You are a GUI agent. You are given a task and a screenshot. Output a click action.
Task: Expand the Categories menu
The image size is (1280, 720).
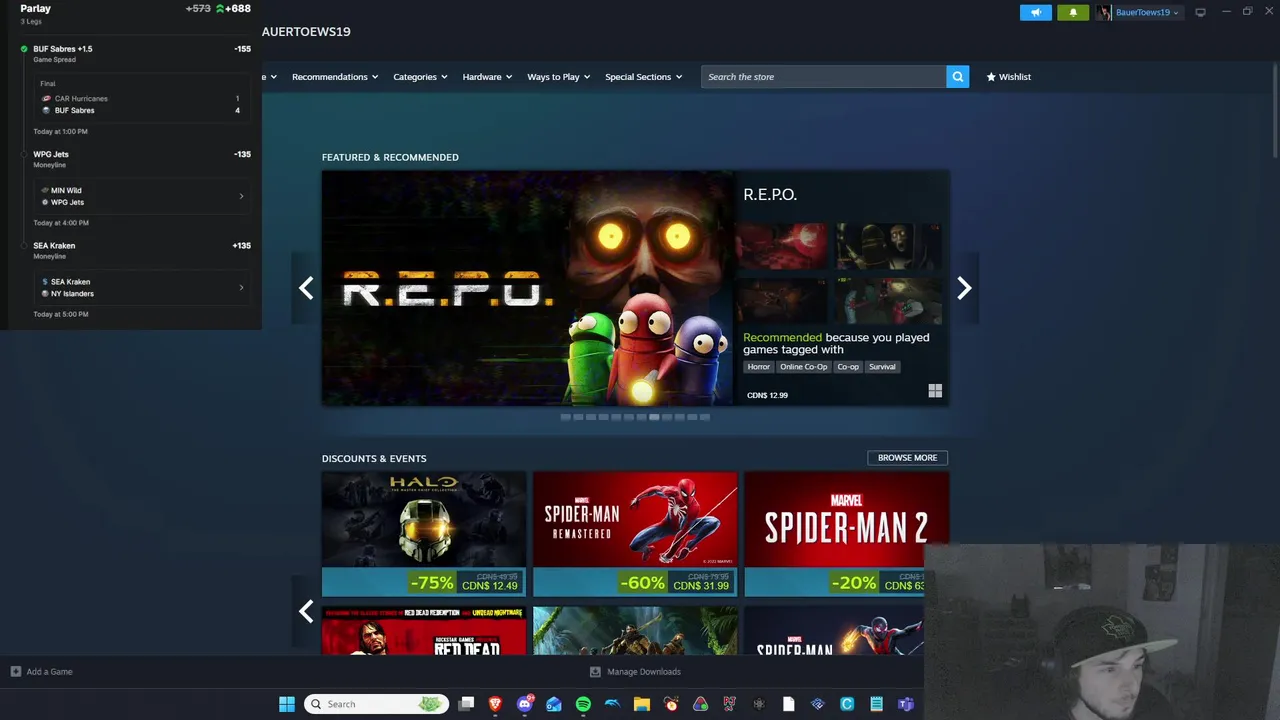(420, 77)
